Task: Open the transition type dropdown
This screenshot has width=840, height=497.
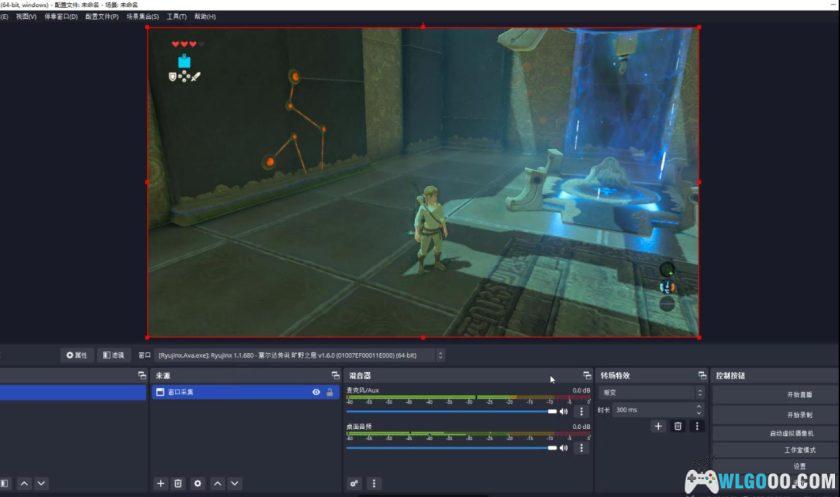Action: click(651, 393)
